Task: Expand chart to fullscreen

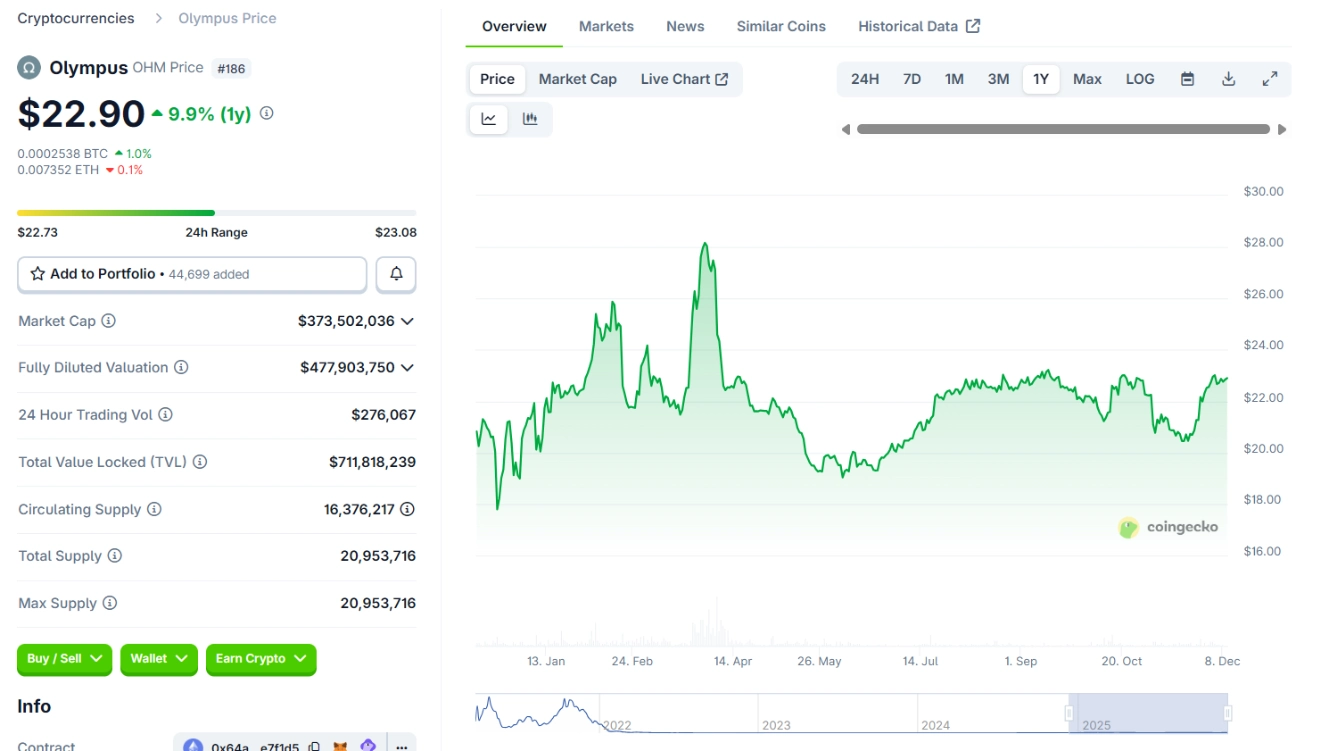Action: pyautogui.click(x=1270, y=79)
